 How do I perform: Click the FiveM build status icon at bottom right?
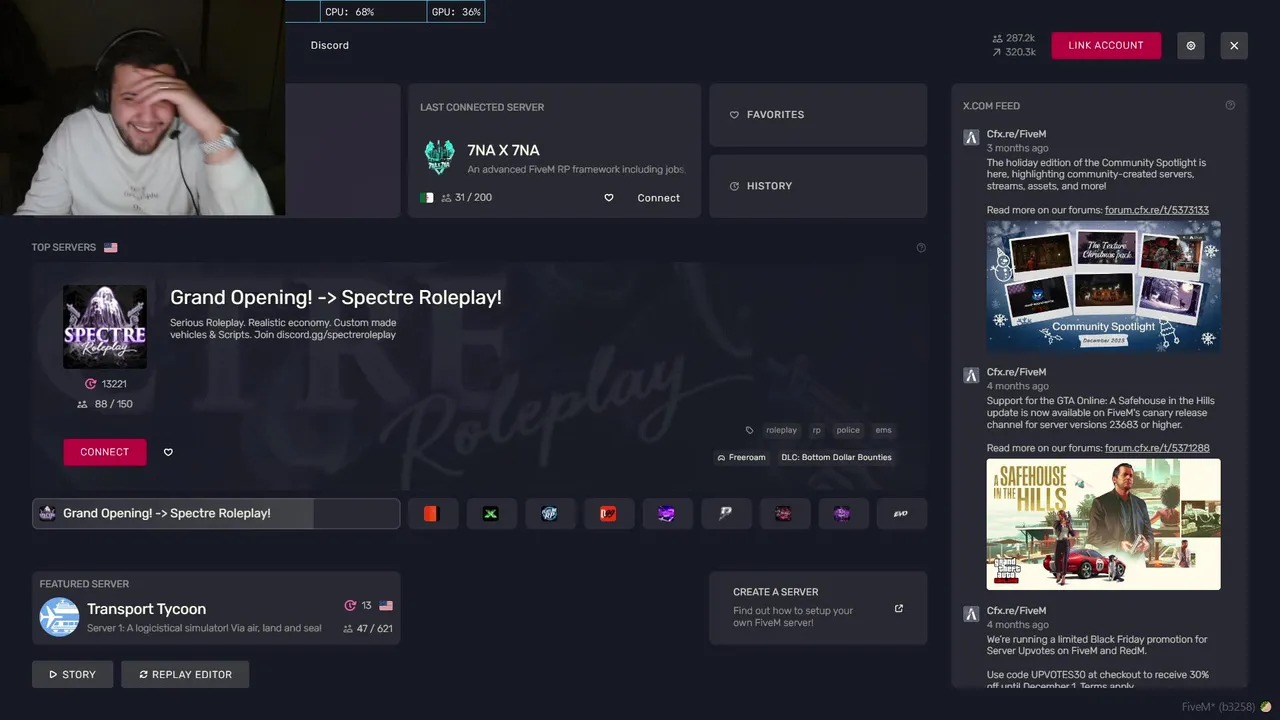click(x=1266, y=707)
